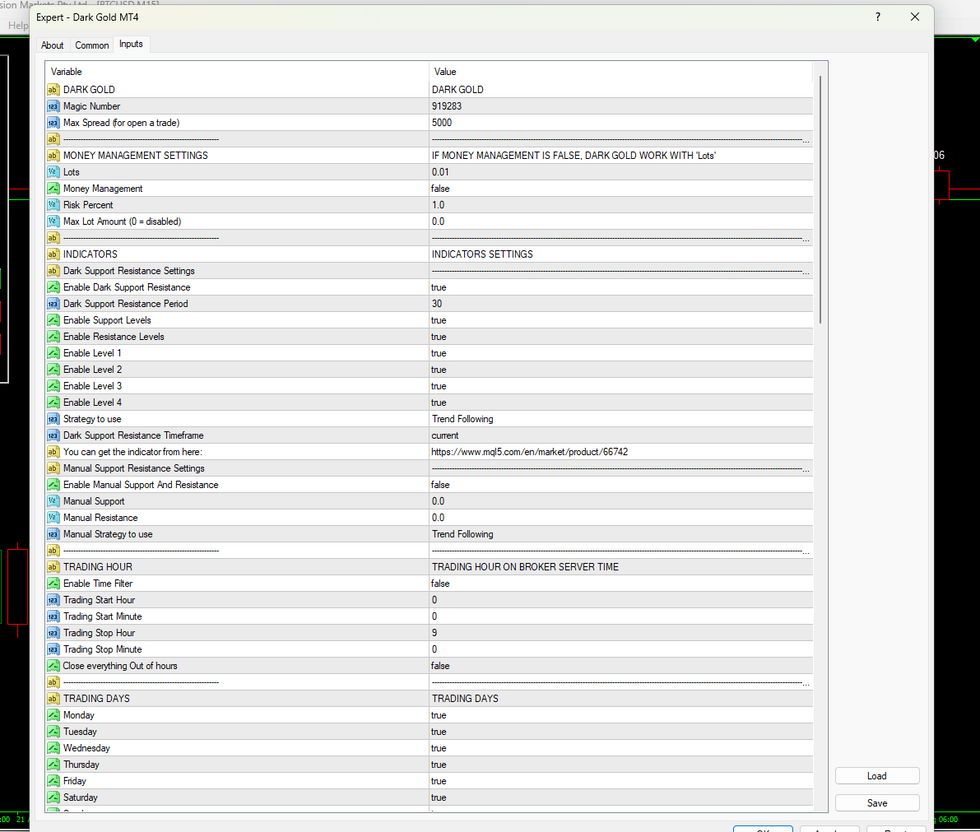Click the mql5.com market product URL value
Screen dimensions: 980x832
click(529, 451)
